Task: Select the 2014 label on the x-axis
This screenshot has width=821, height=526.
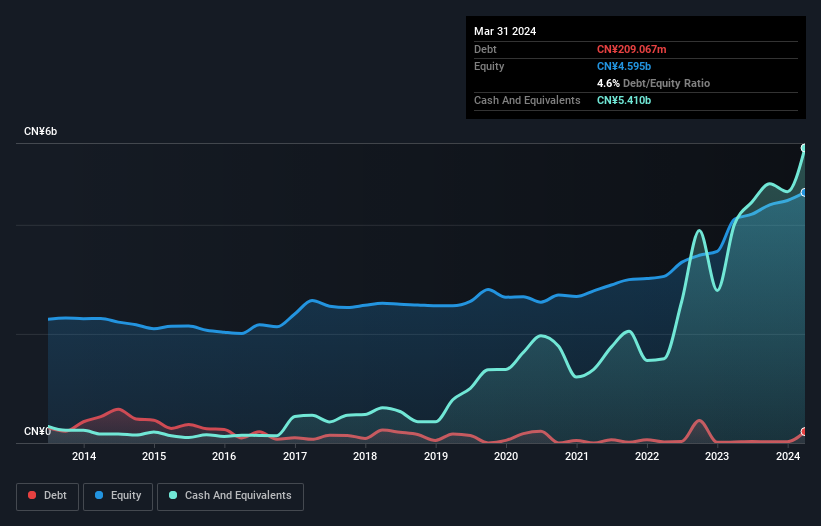Action: [84, 457]
